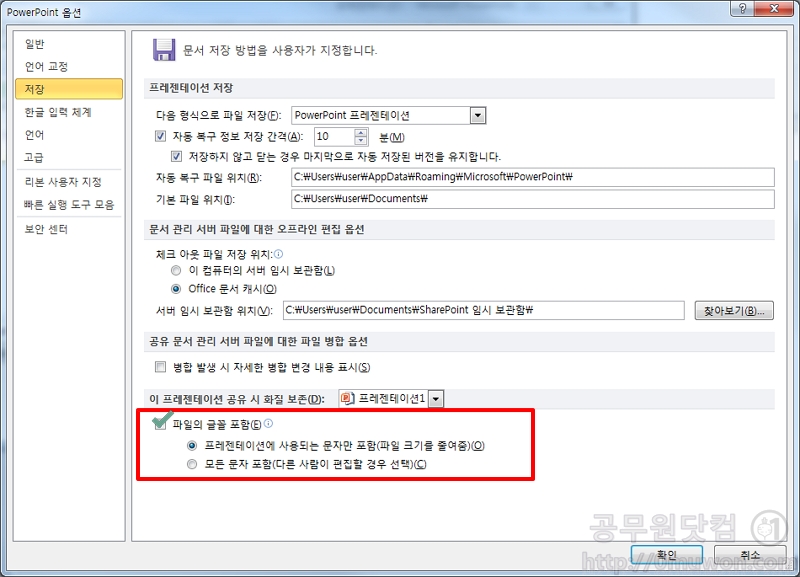The image size is (800, 577).
Task: Open the 보안 센터 category
Action: [x=46, y=229]
